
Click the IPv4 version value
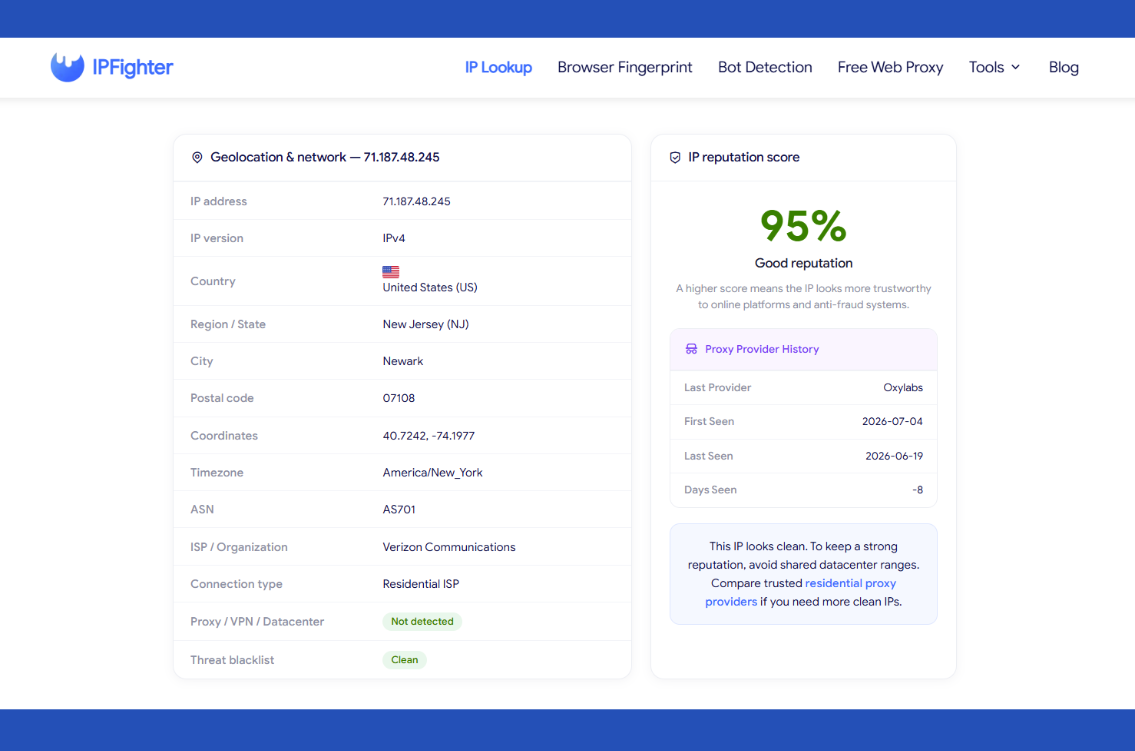394,238
